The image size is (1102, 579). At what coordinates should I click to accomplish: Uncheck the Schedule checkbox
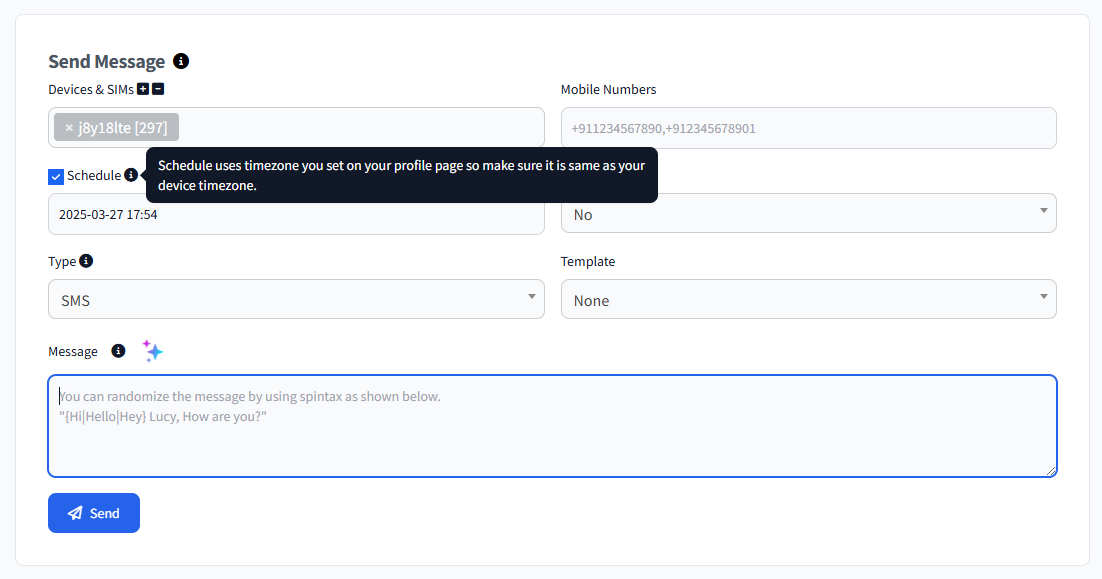[56, 176]
